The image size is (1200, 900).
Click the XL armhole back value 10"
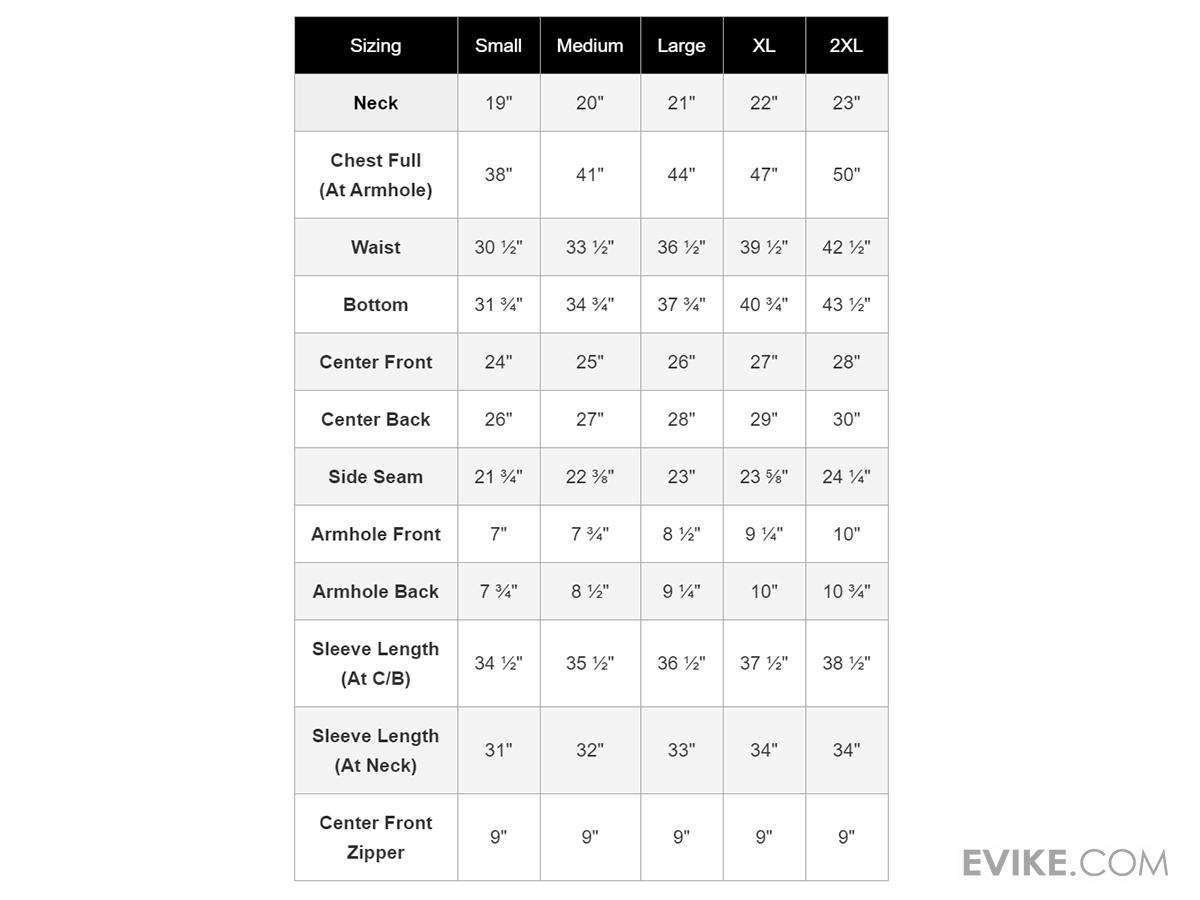tap(763, 592)
